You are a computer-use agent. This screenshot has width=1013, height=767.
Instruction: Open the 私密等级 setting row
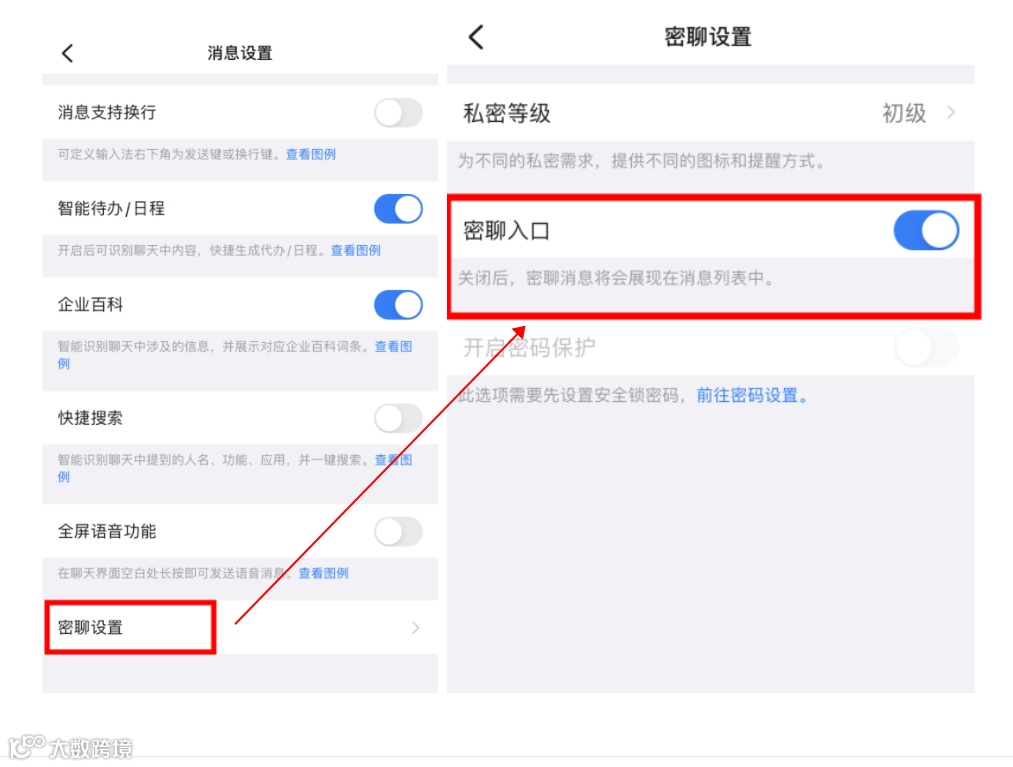point(711,112)
